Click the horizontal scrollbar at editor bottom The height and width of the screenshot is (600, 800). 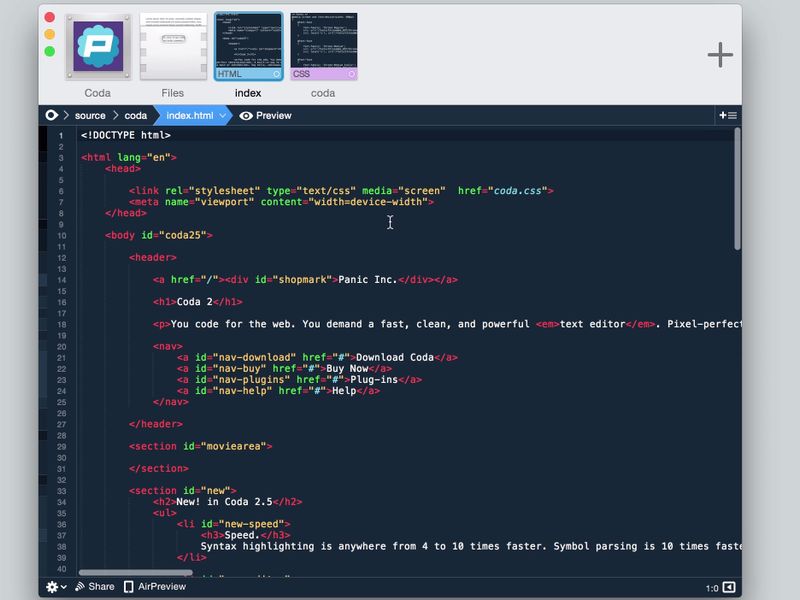point(136,572)
